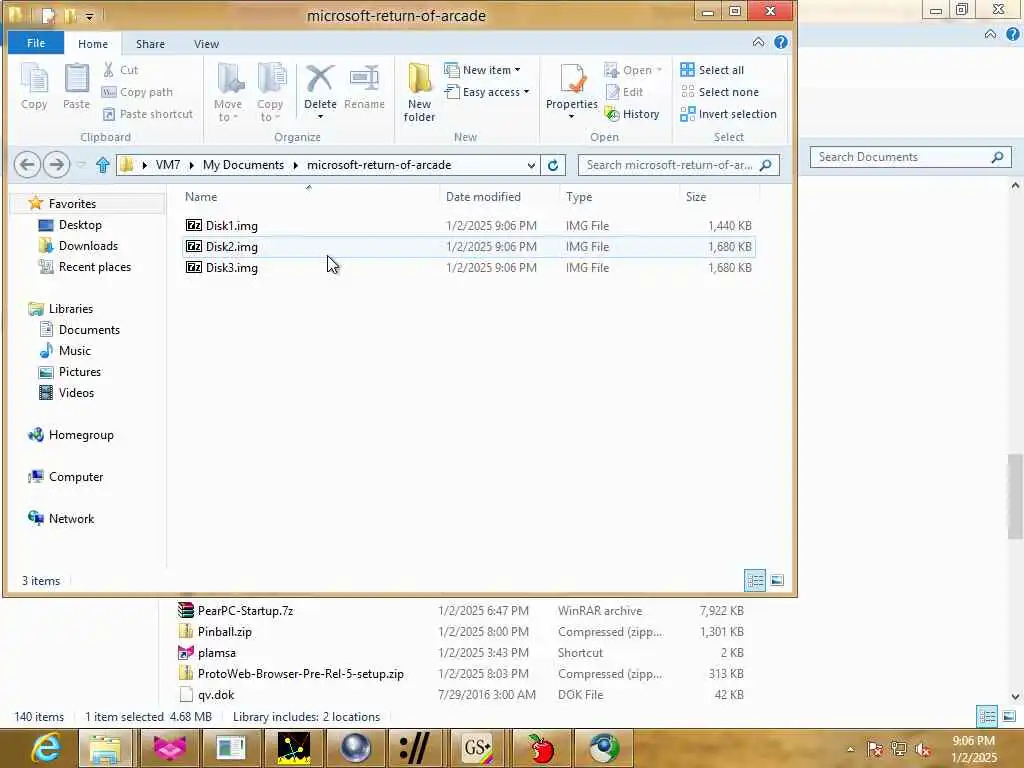The width and height of the screenshot is (1024, 768).
Task: Select the Disk1.img file
Action: [x=469, y=226]
